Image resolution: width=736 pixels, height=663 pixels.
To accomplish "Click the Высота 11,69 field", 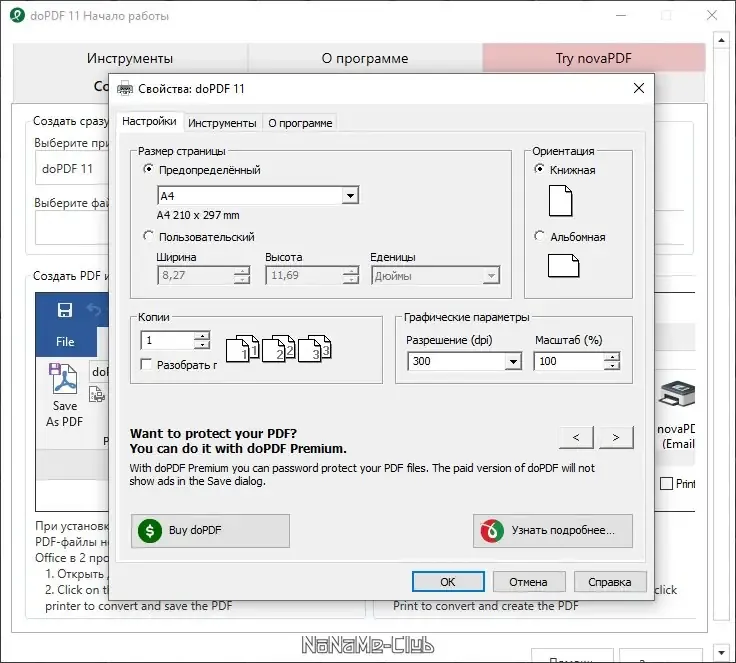I will click(x=305, y=276).
